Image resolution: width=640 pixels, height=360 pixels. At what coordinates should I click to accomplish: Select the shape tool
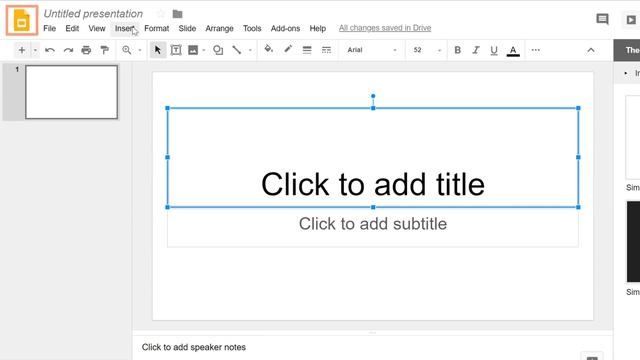[218, 50]
